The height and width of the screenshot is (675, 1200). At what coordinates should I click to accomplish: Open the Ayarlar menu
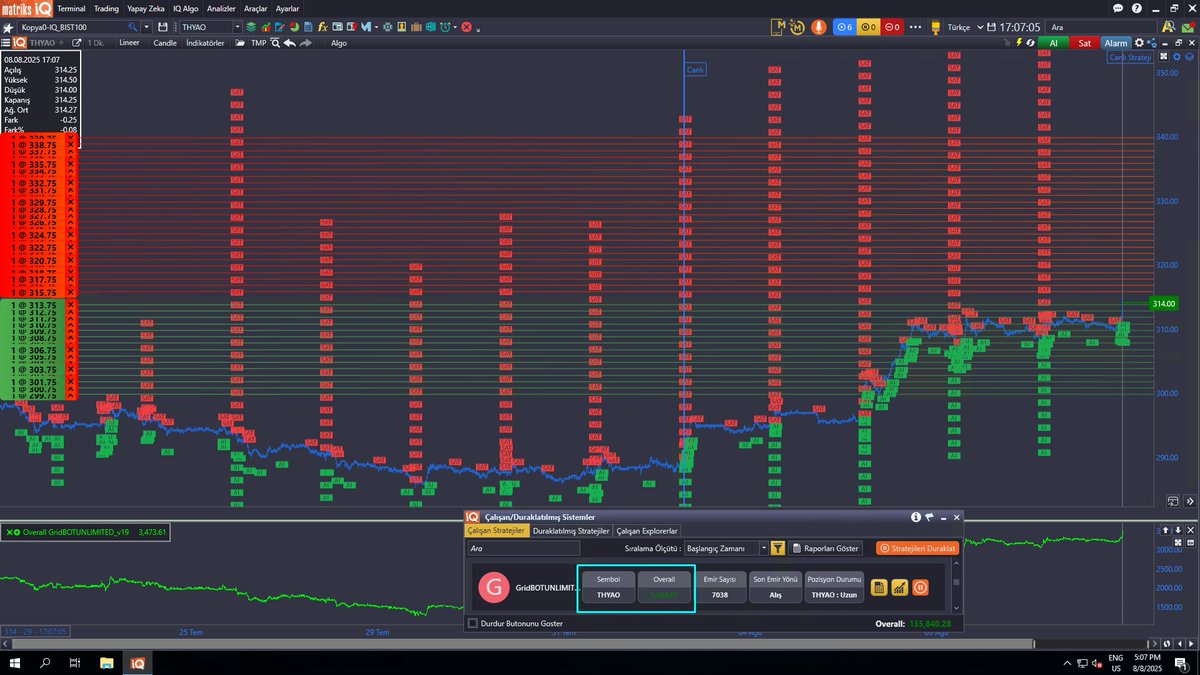pyautogui.click(x=287, y=8)
